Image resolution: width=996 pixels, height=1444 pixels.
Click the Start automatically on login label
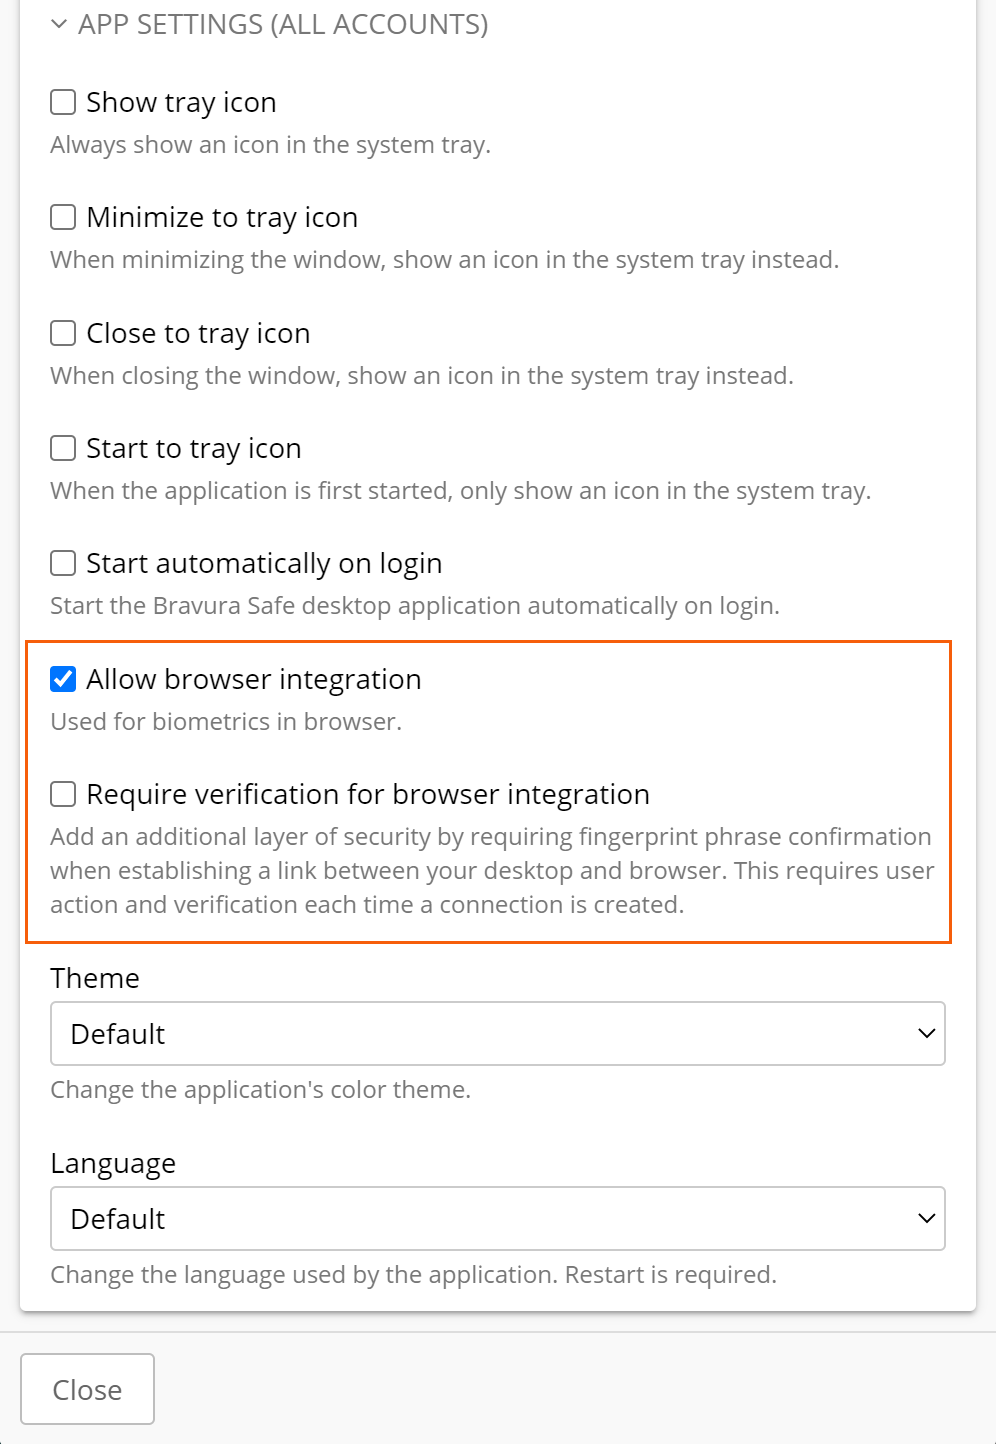point(264,563)
